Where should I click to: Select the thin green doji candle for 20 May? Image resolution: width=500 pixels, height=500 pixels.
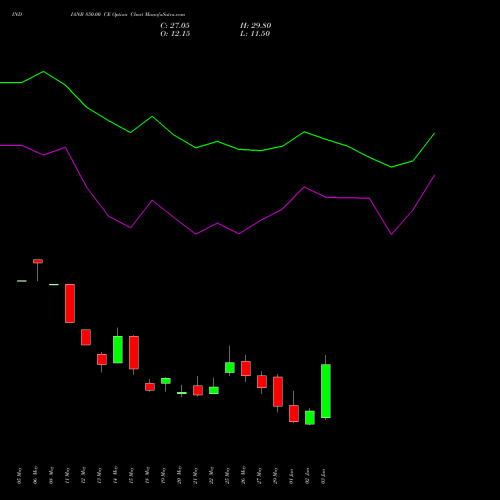(182, 393)
